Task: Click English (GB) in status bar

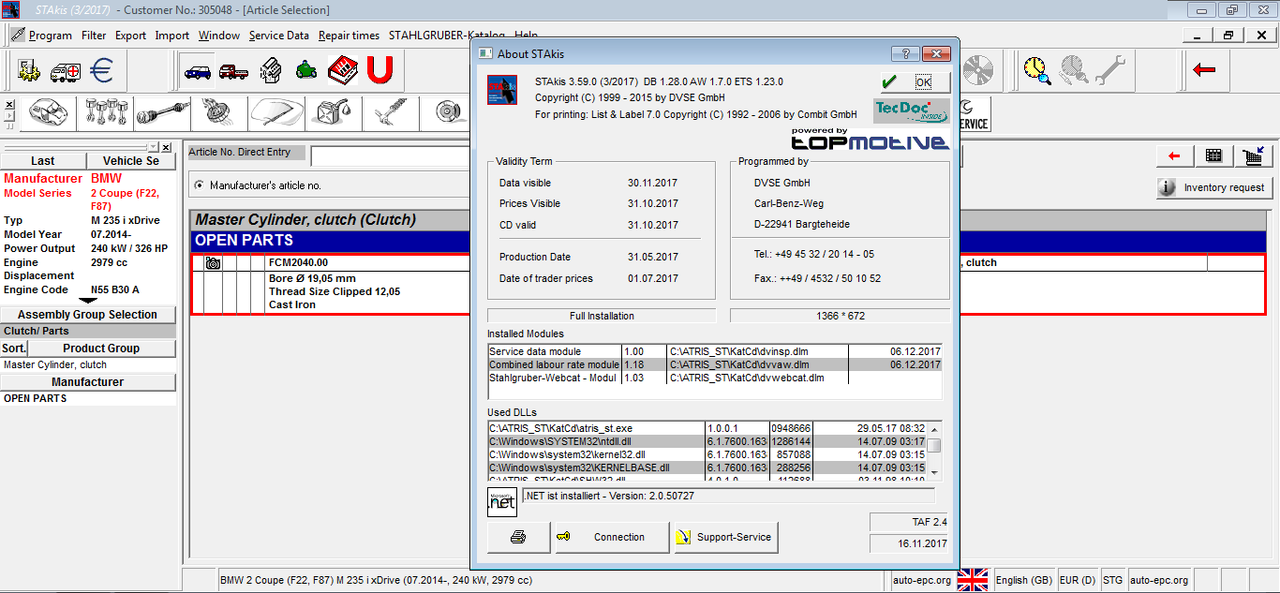Action: point(1023,580)
